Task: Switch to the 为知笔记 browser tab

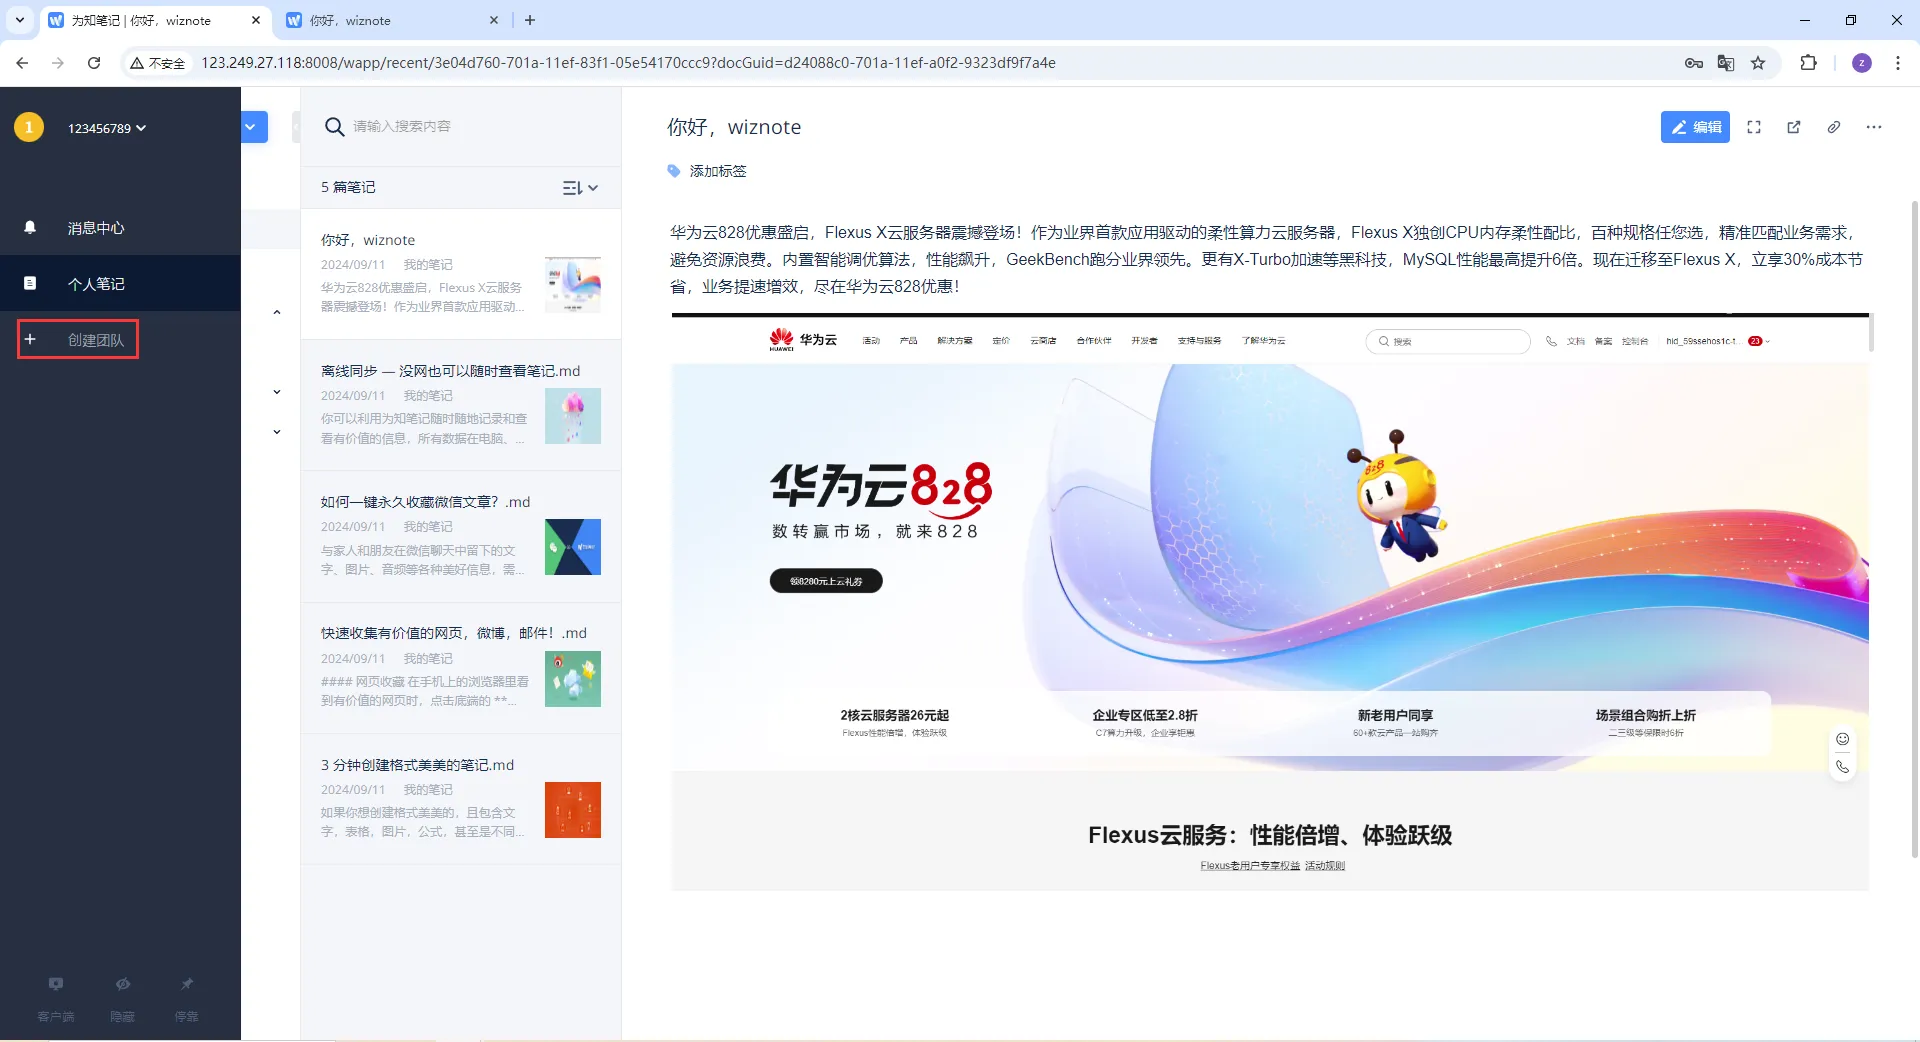Action: pyautogui.click(x=155, y=20)
